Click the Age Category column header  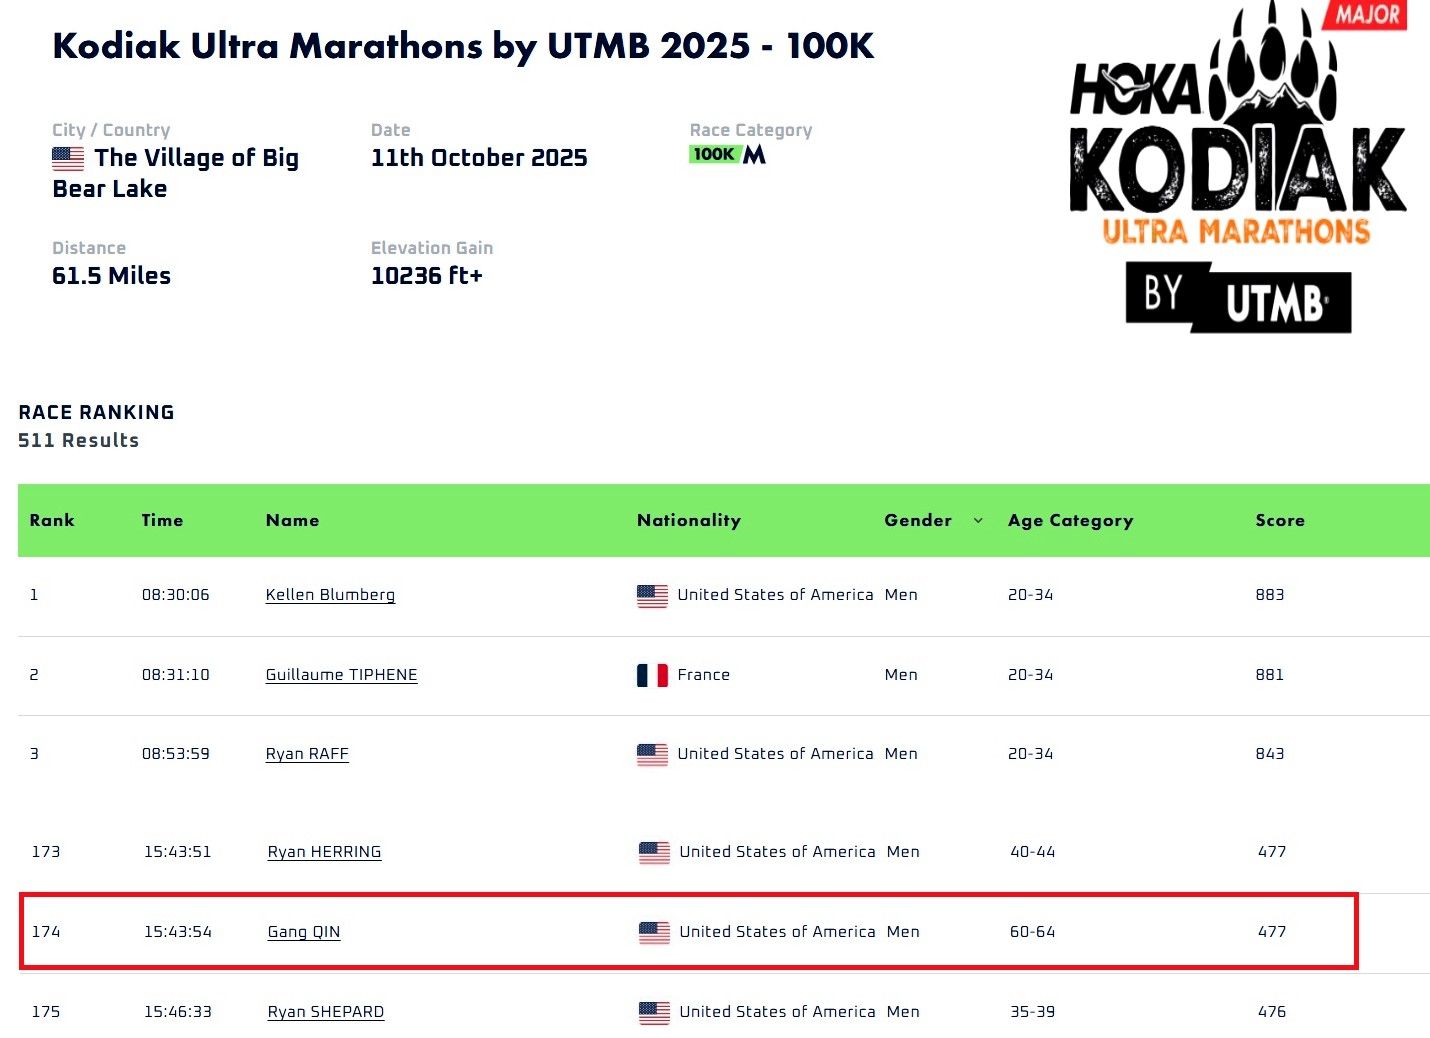point(1070,520)
